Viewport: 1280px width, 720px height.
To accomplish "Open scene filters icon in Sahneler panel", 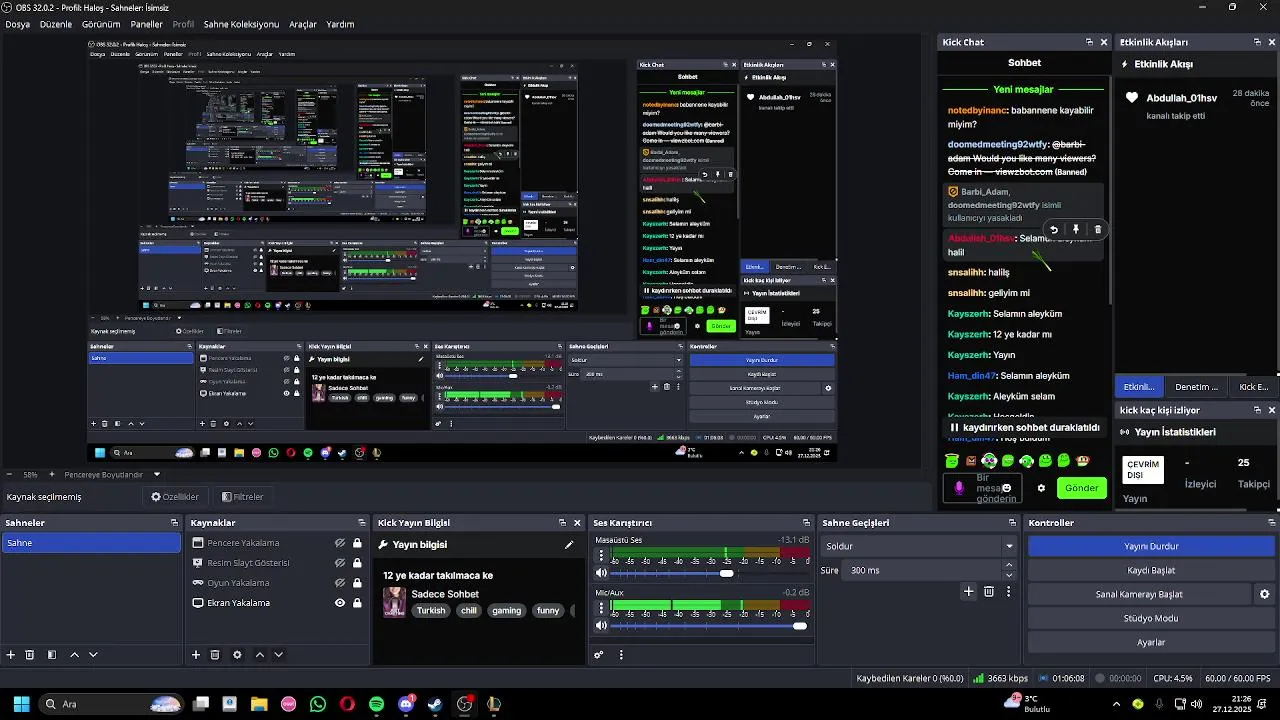I will (52, 655).
